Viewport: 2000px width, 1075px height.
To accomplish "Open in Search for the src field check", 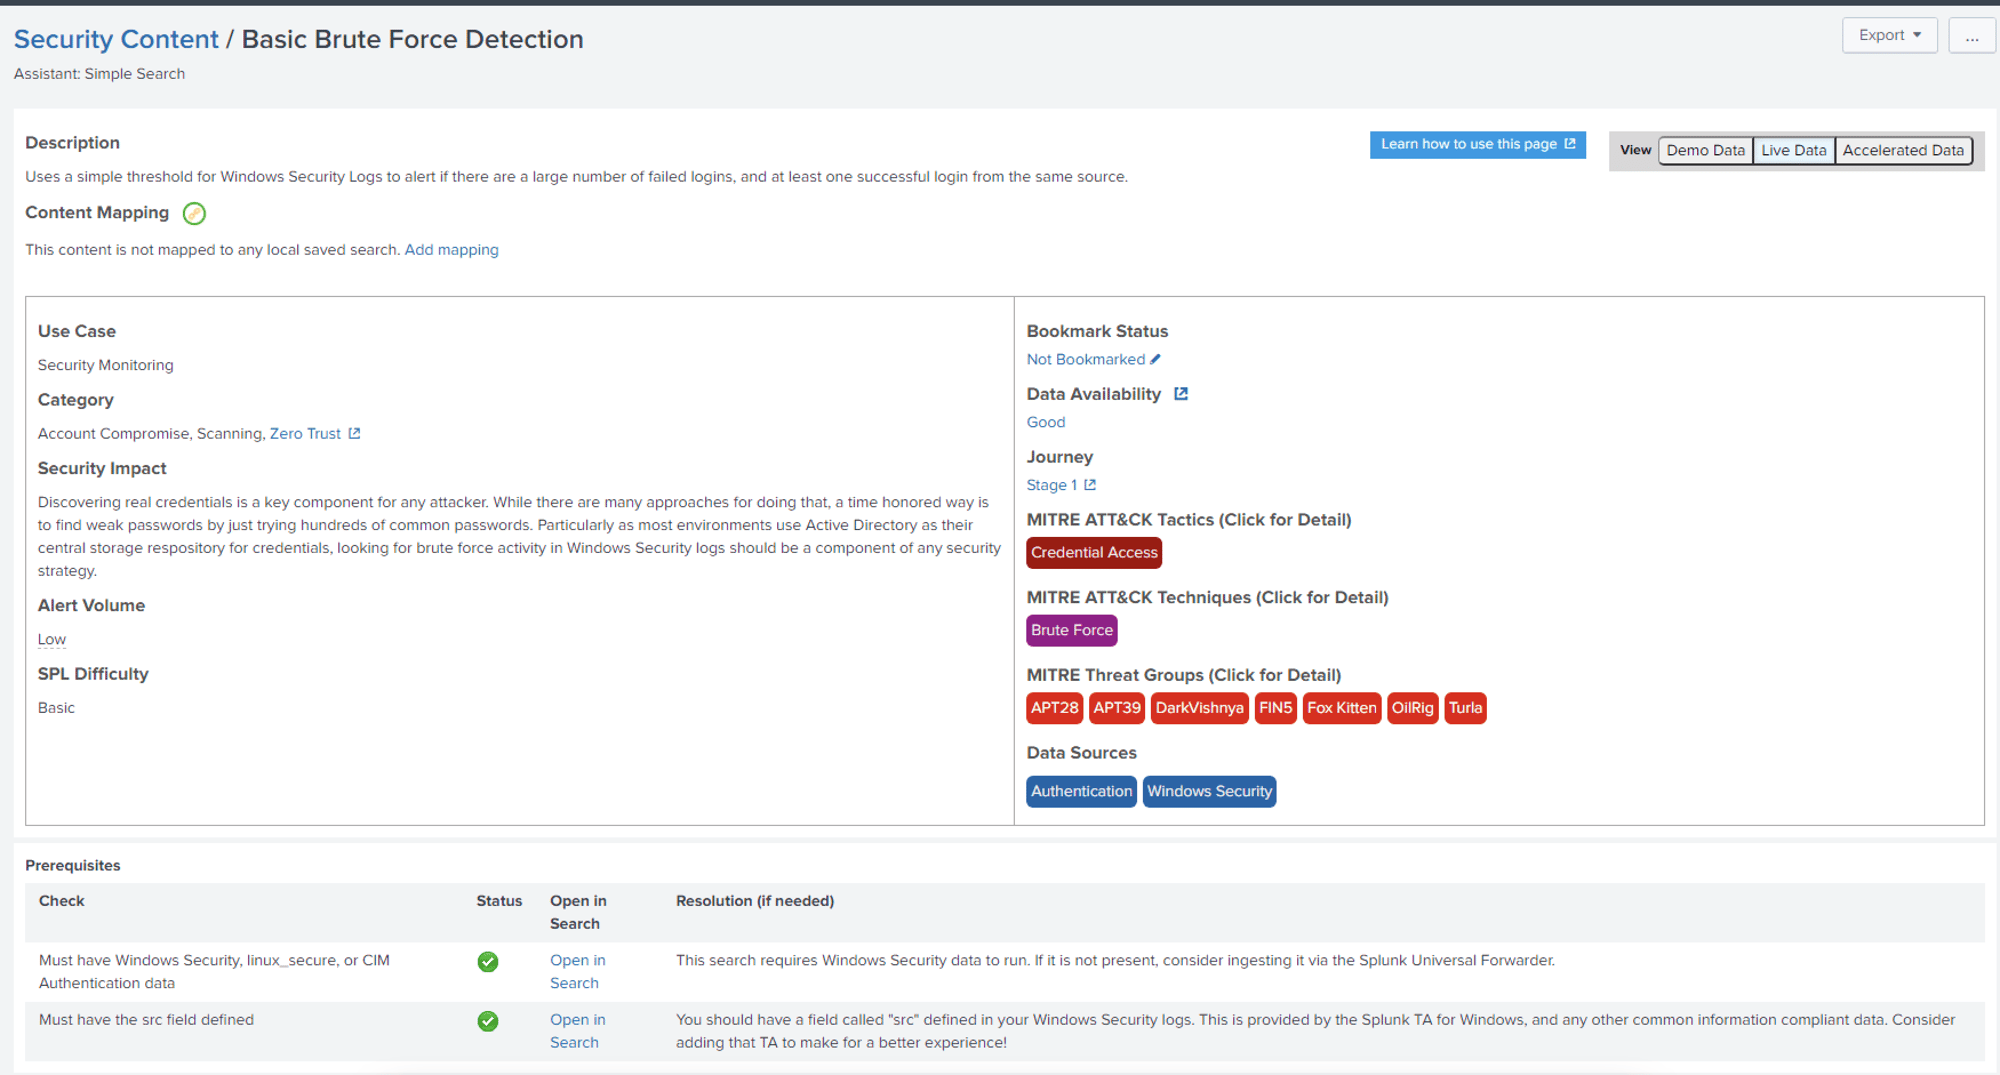I will (578, 1031).
